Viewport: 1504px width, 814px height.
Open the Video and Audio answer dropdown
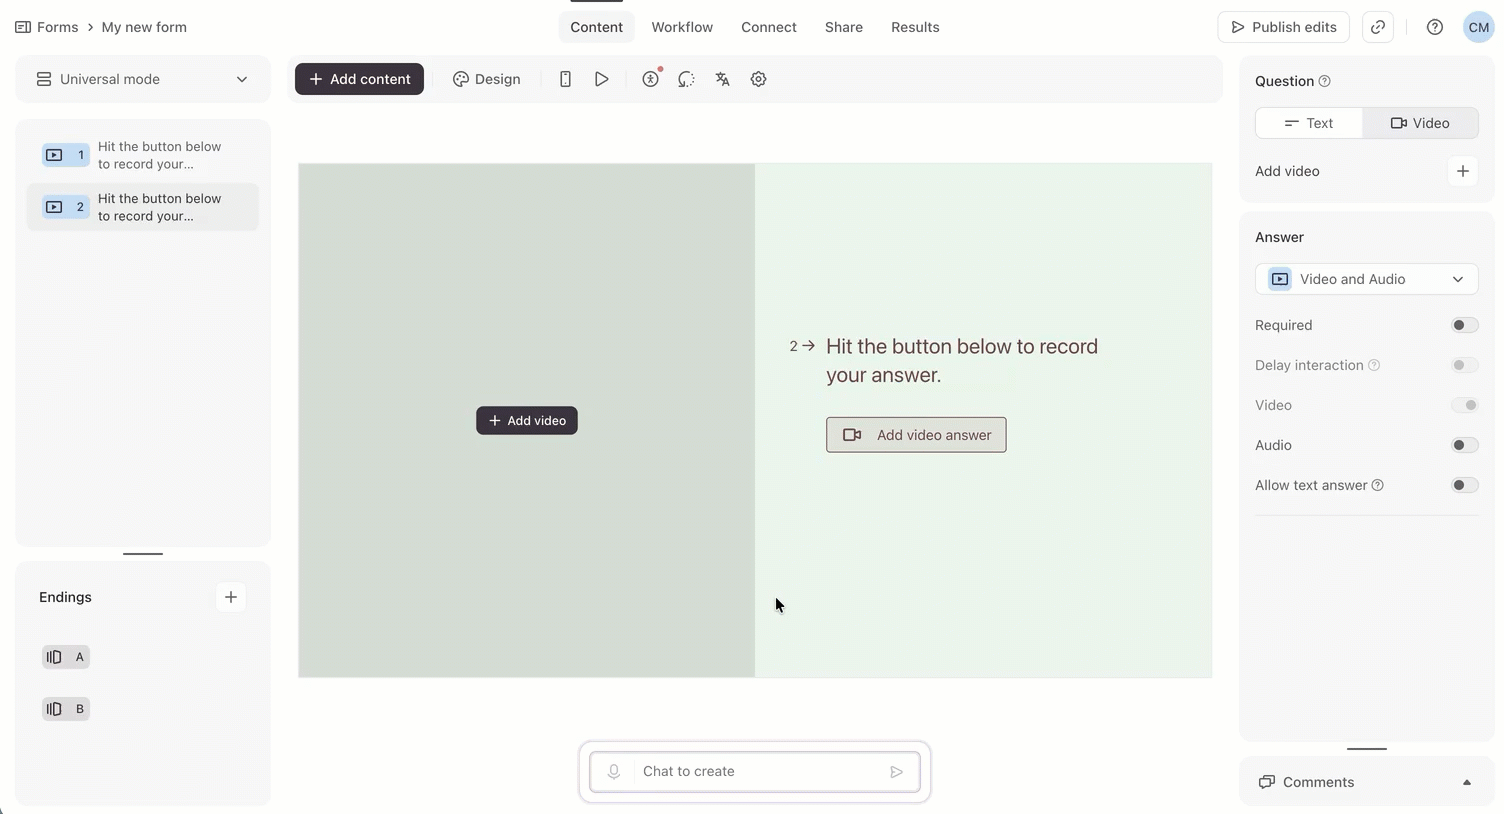click(1366, 279)
